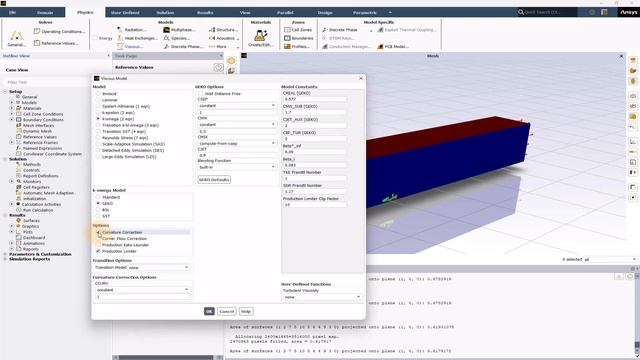
Task: Switch to the User-Defined ribbon tab
Action: point(125,12)
